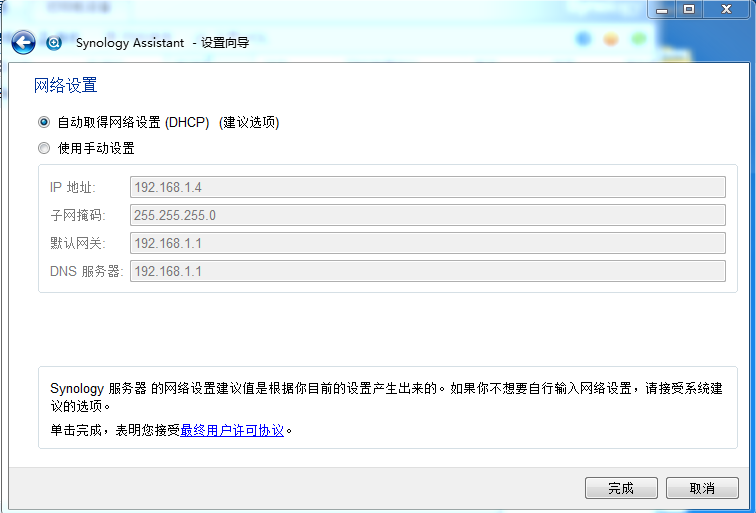Minimize the Synology Assistant window
This screenshot has height=513, width=756.
tap(662, 9)
